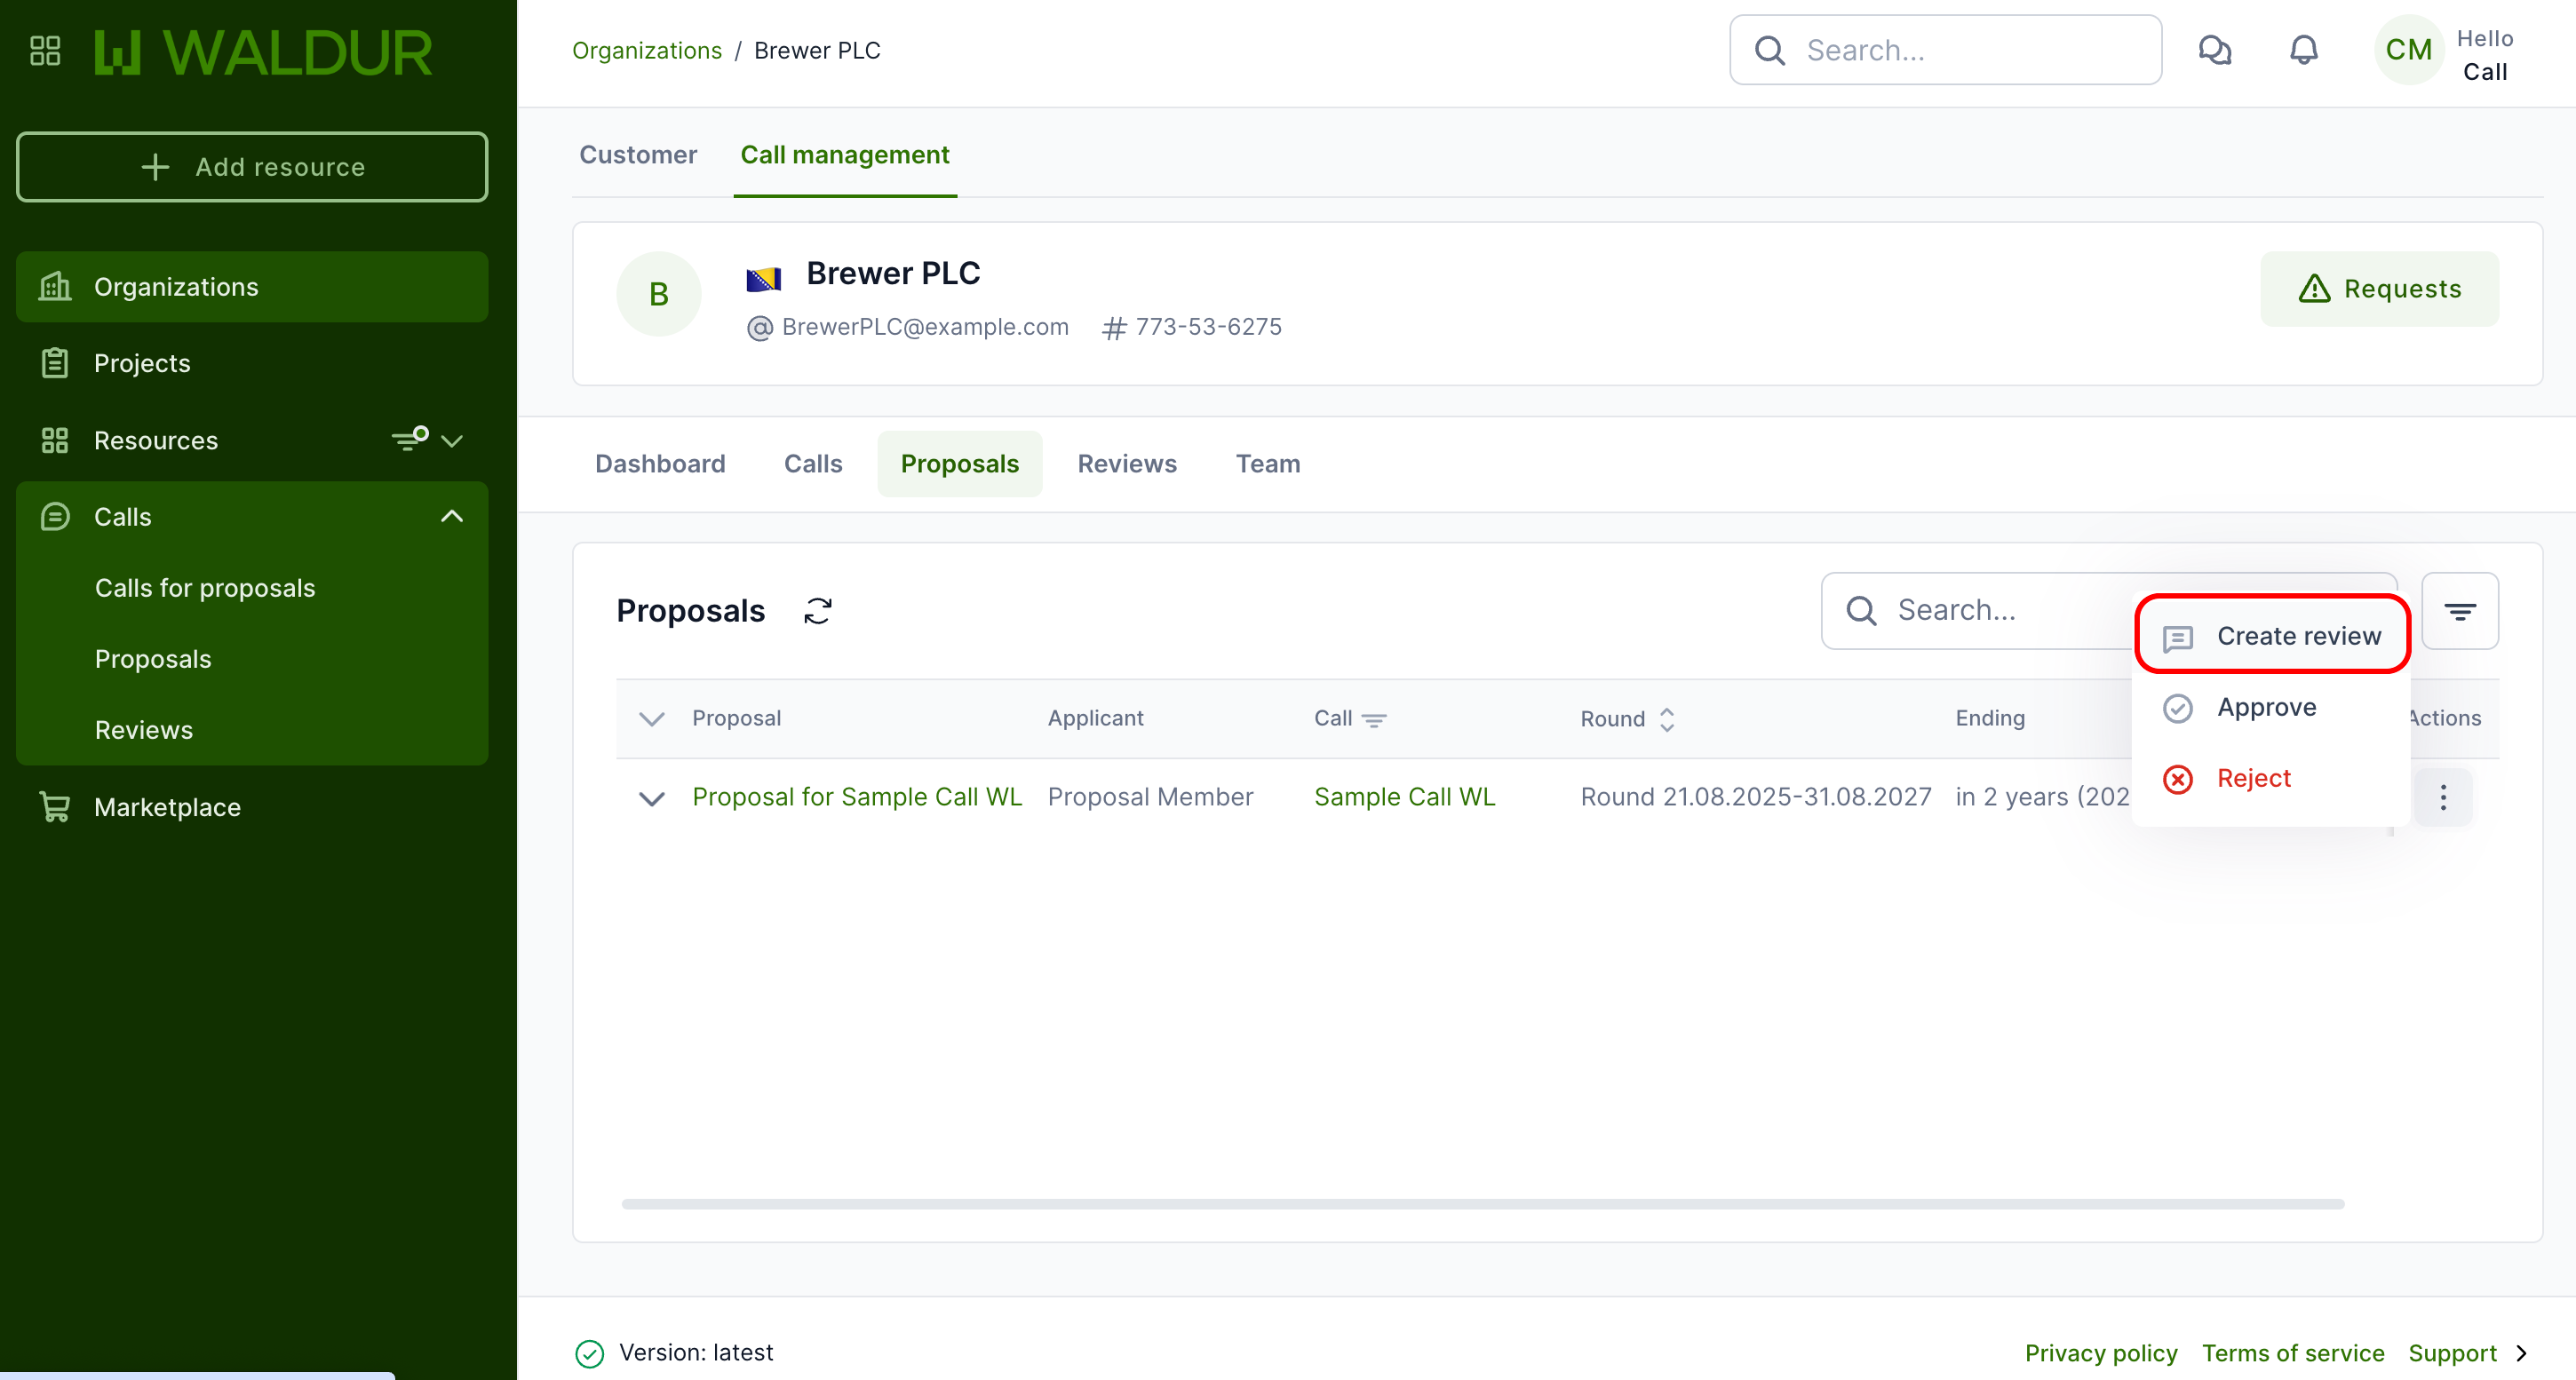Expand the Proposal for Sample Call WL row
The image size is (2576, 1380).
click(651, 798)
